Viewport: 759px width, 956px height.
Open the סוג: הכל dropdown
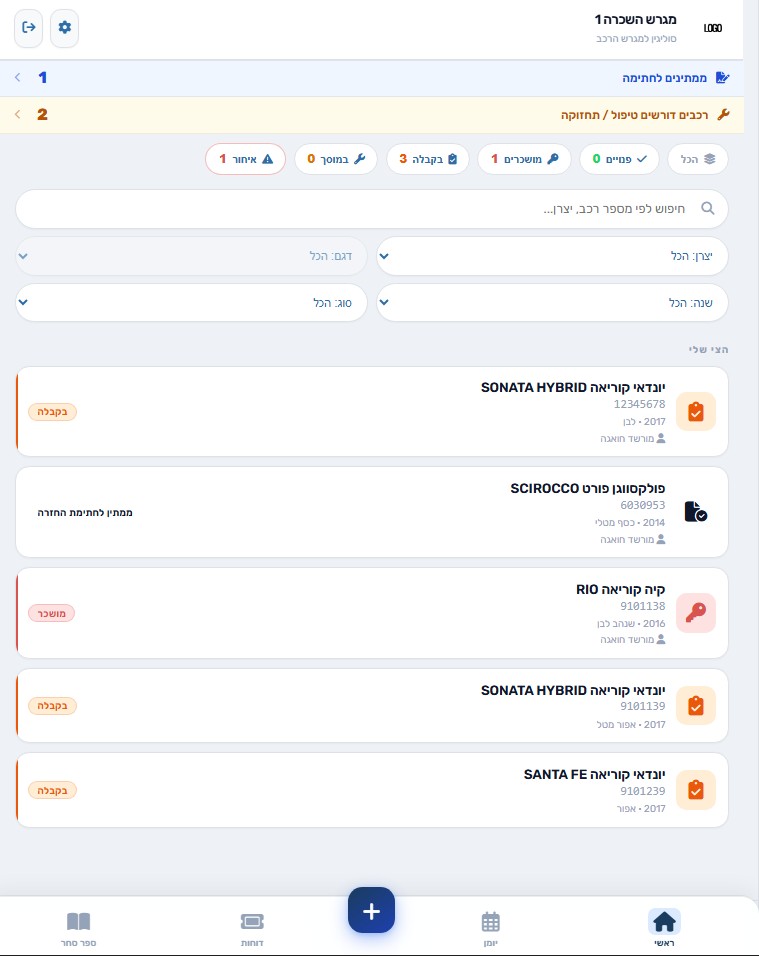point(191,302)
